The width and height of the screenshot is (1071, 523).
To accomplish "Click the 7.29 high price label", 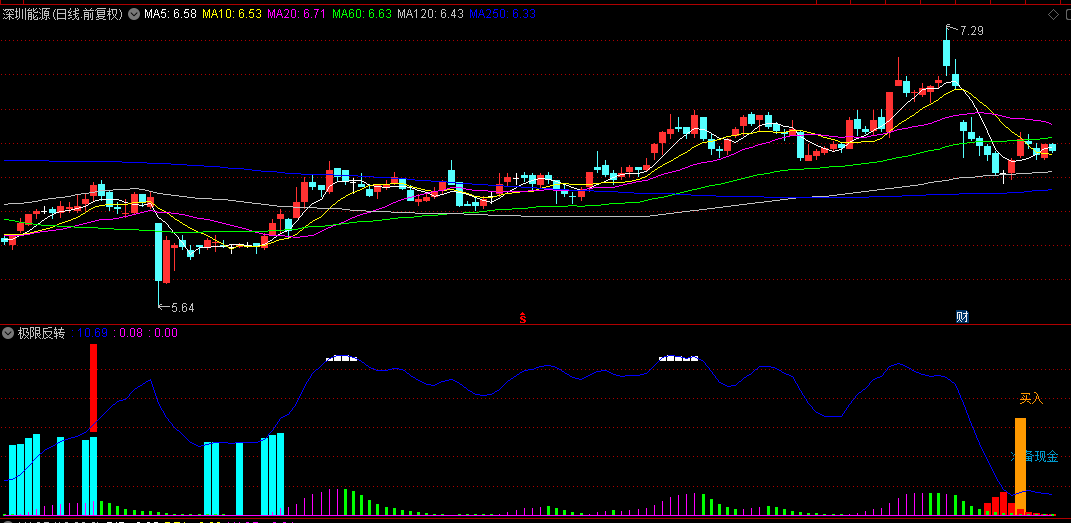I will tap(972, 31).
